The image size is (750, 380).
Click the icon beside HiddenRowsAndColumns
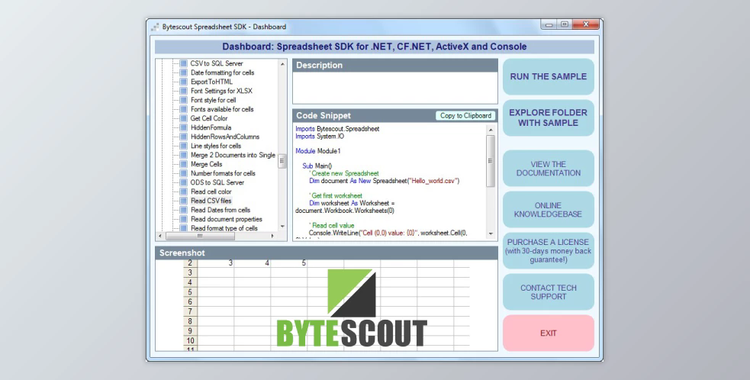(183, 136)
